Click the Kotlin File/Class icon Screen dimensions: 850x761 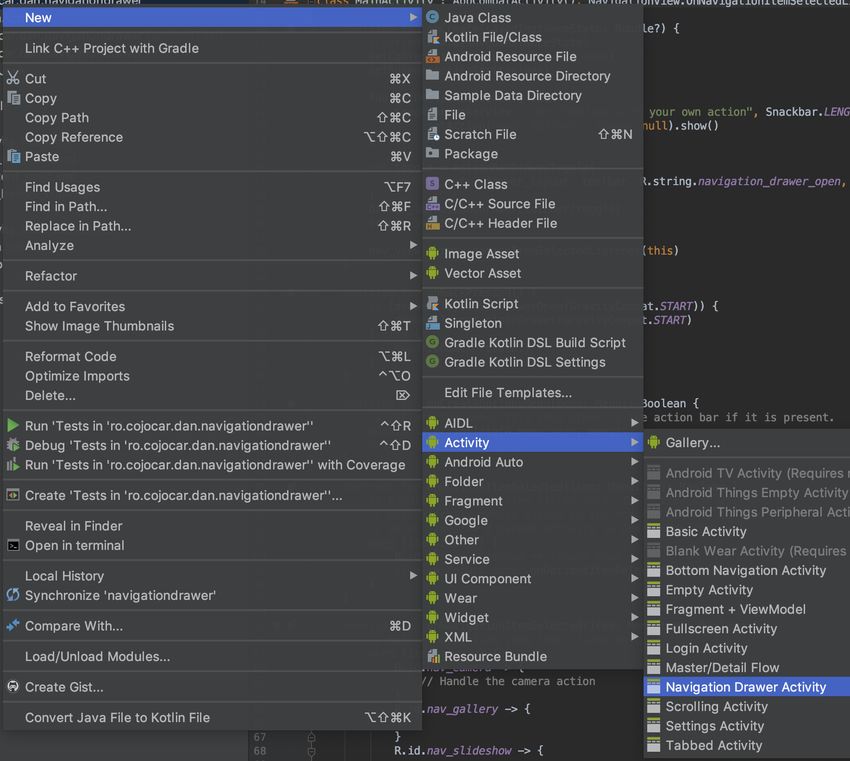(x=432, y=37)
